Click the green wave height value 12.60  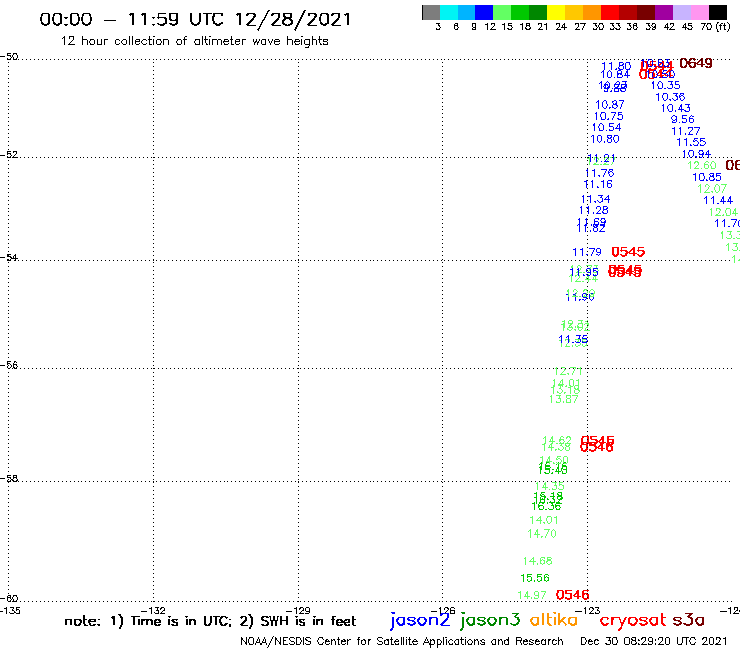(x=702, y=165)
